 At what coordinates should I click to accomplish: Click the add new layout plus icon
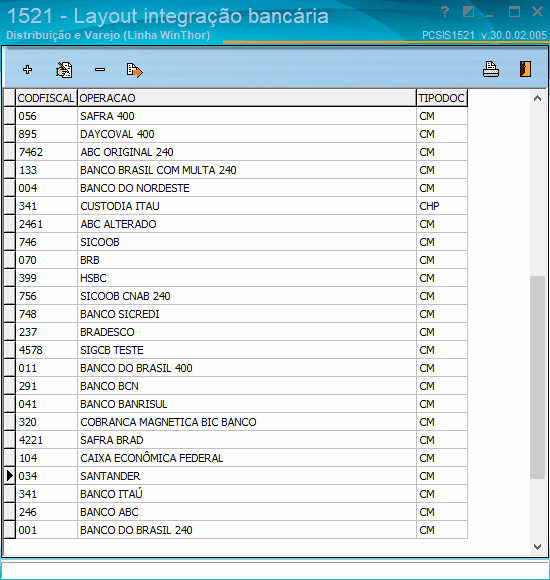[x=27, y=70]
